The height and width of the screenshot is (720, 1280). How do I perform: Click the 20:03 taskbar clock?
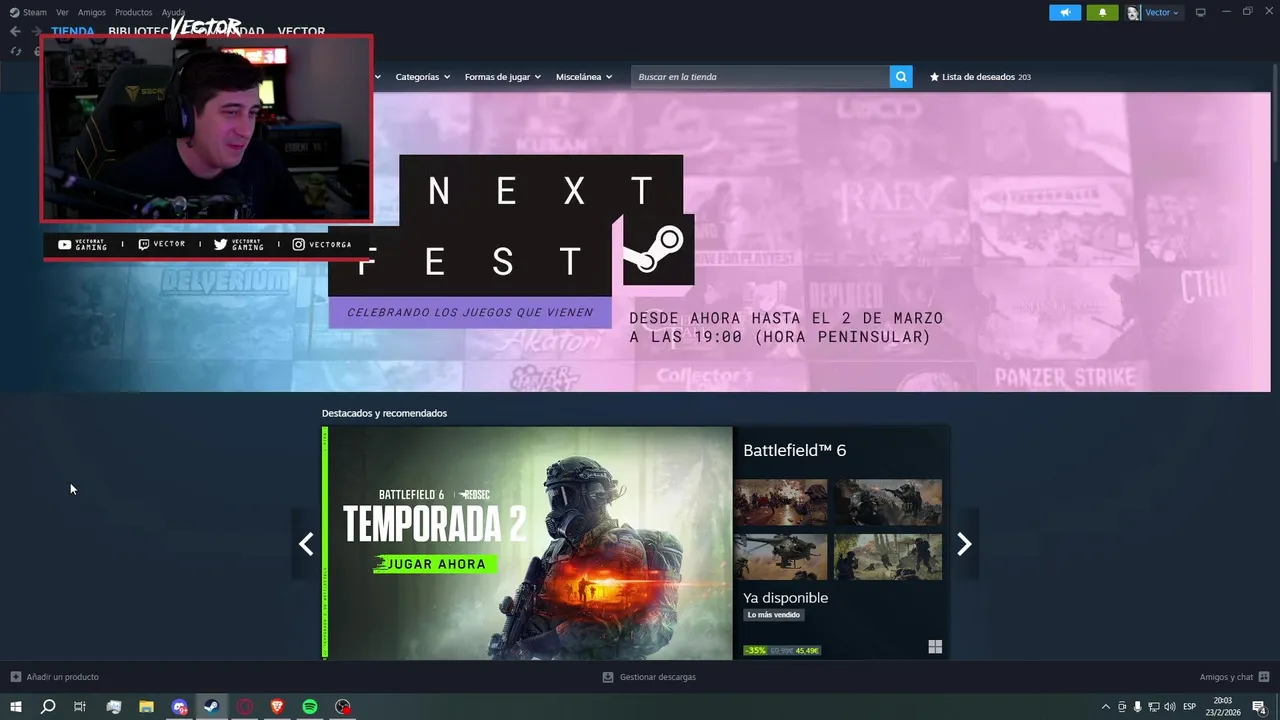coord(1223,707)
